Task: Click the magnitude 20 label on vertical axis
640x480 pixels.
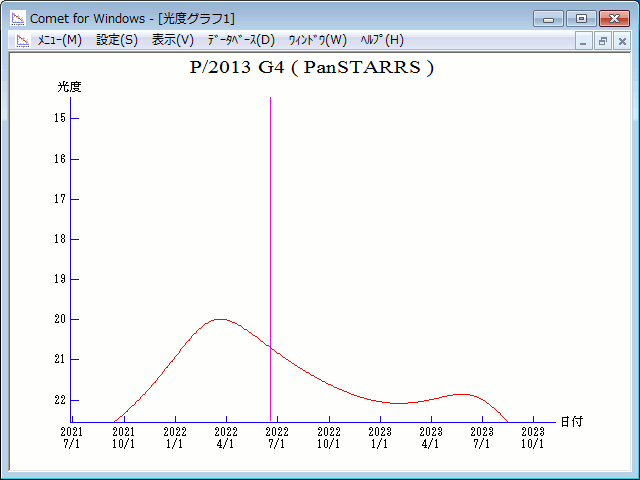Action: pyautogui.click(x=60, y=319)
